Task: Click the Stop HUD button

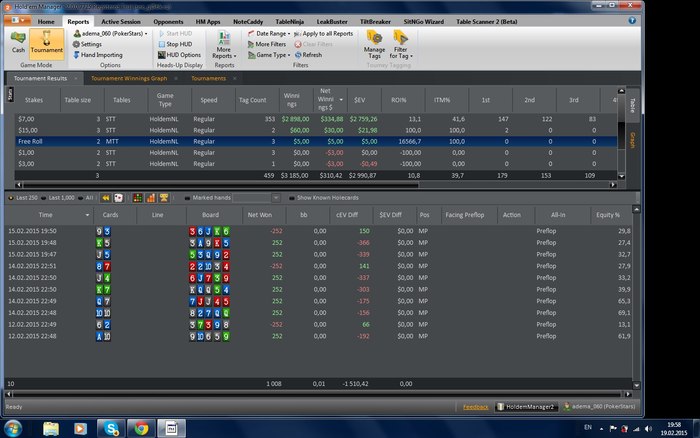Action: pos(175,44)
